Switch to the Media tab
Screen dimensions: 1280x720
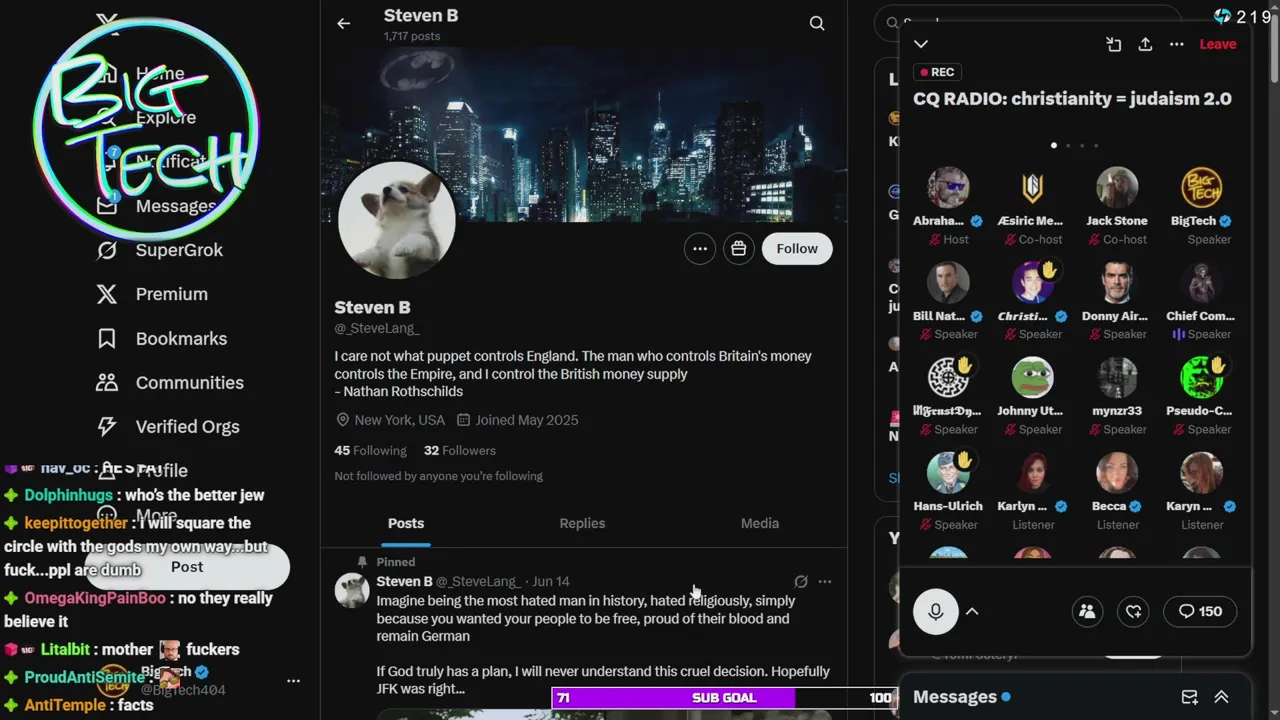tap(760, 523)
